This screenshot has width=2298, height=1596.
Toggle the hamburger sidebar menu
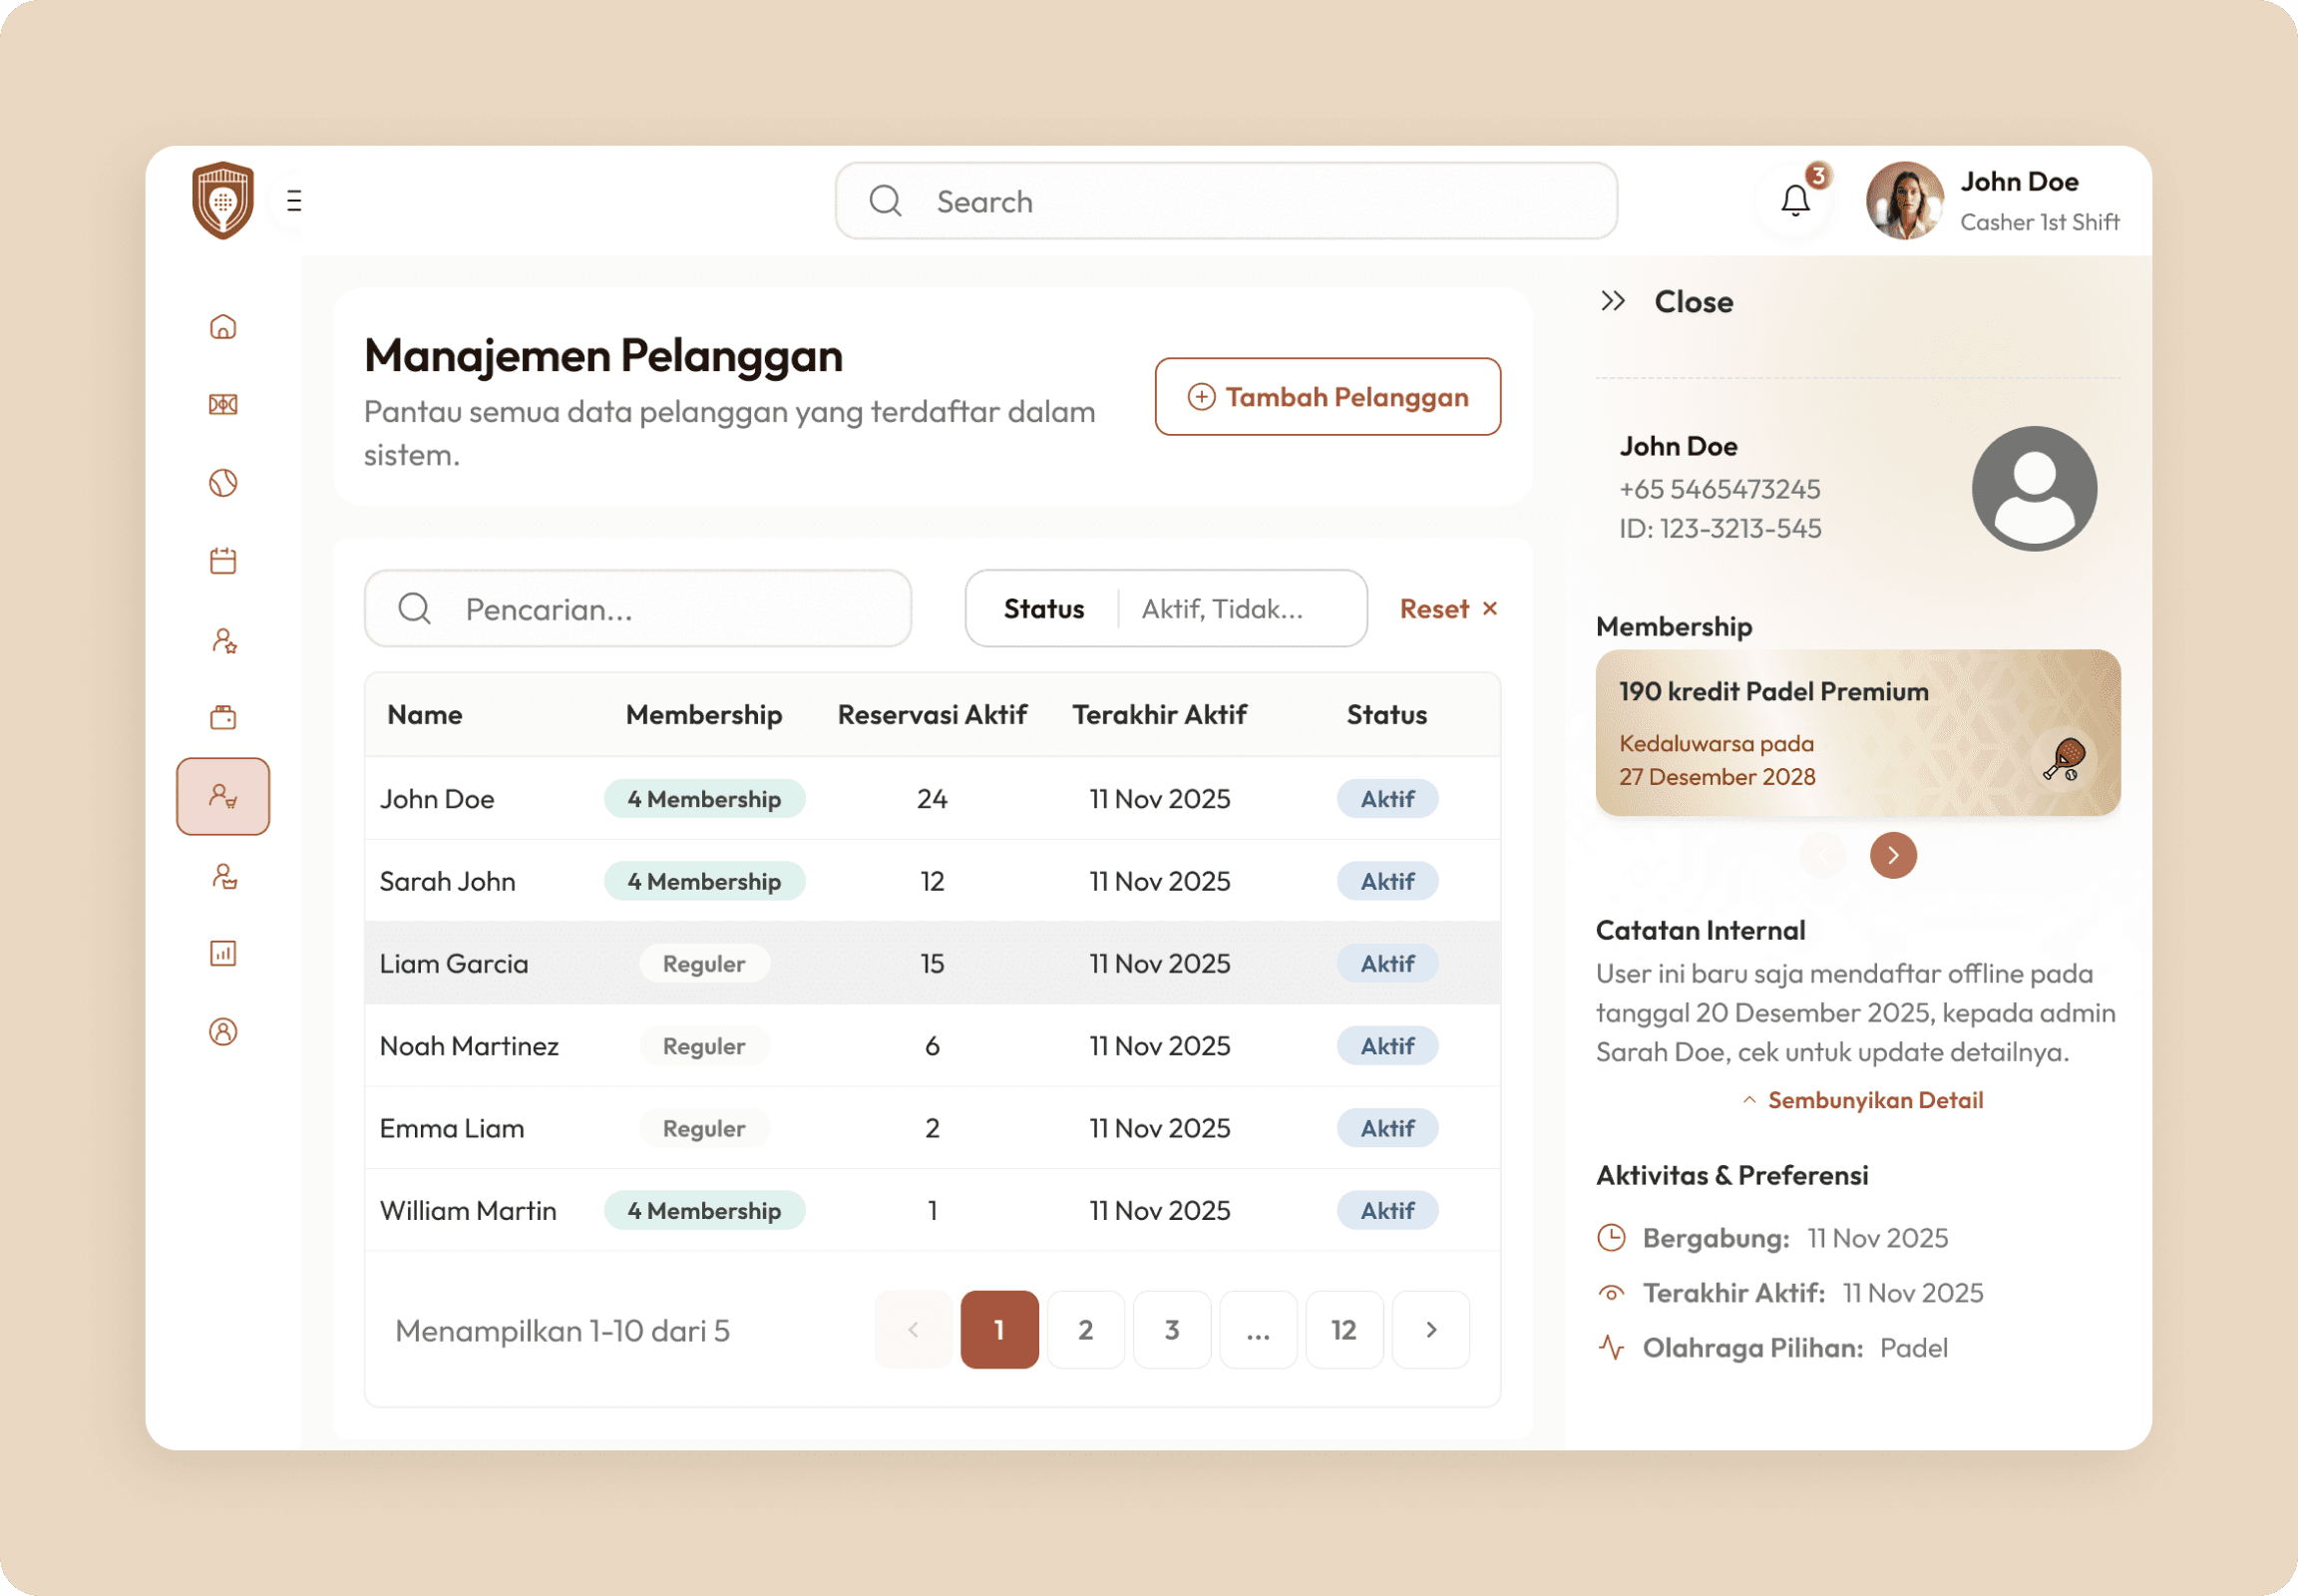click(294, 201)
